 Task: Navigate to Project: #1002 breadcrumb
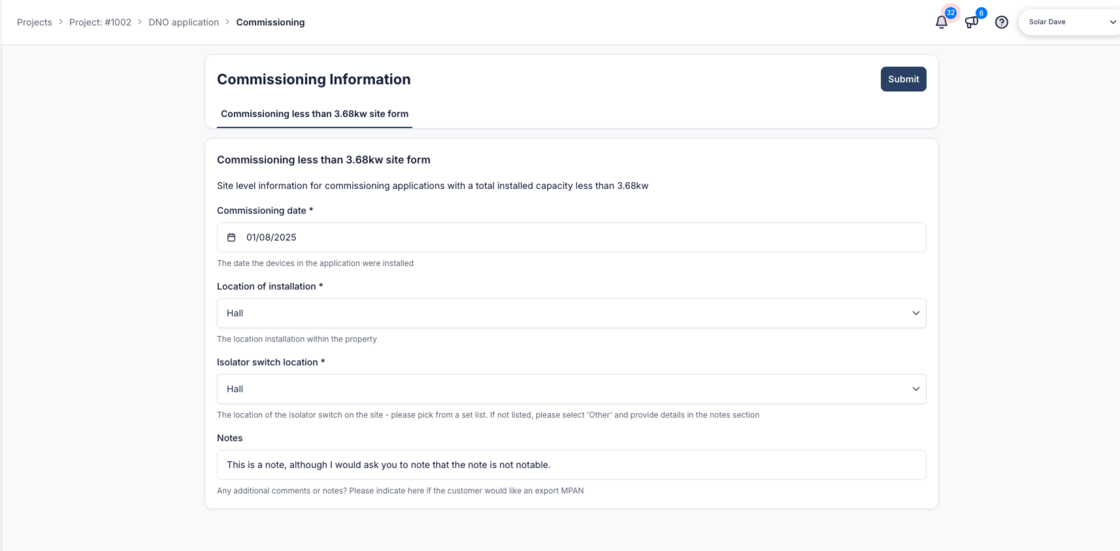[x=100, y=22]
